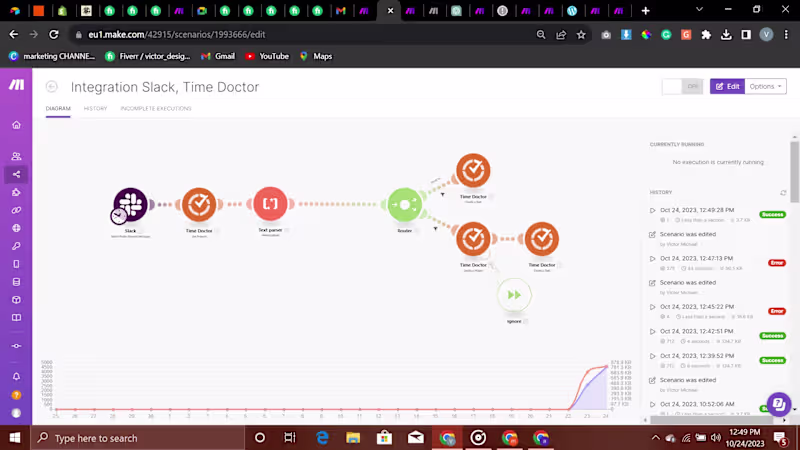This screenshot has width=800, height=450.
Task: Click the Windows search box
Action: click(x=138, y=438)
